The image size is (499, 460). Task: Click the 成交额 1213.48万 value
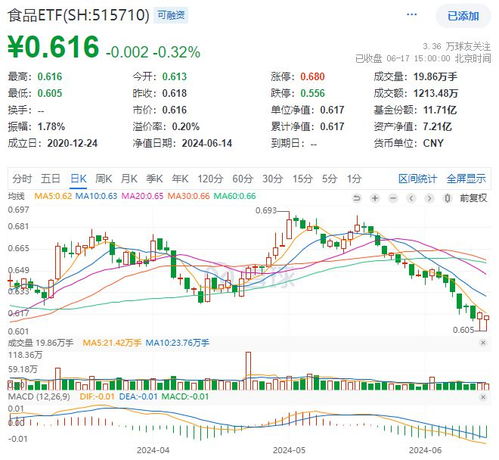point(436,93)
